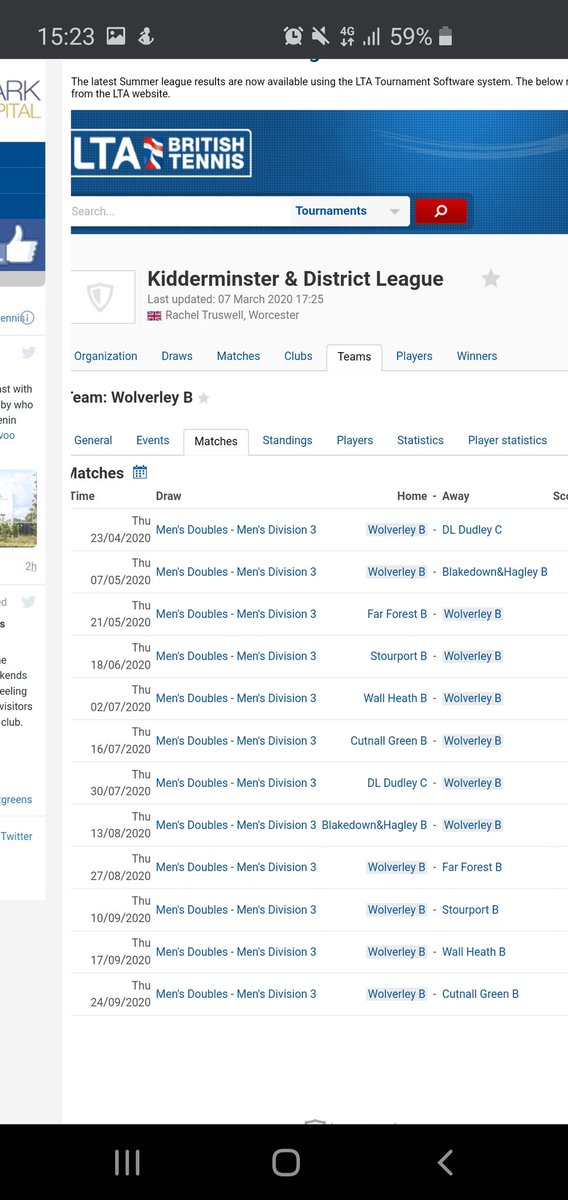Open Blakedown&Hagley B home team on 13/08/2020

375,825
